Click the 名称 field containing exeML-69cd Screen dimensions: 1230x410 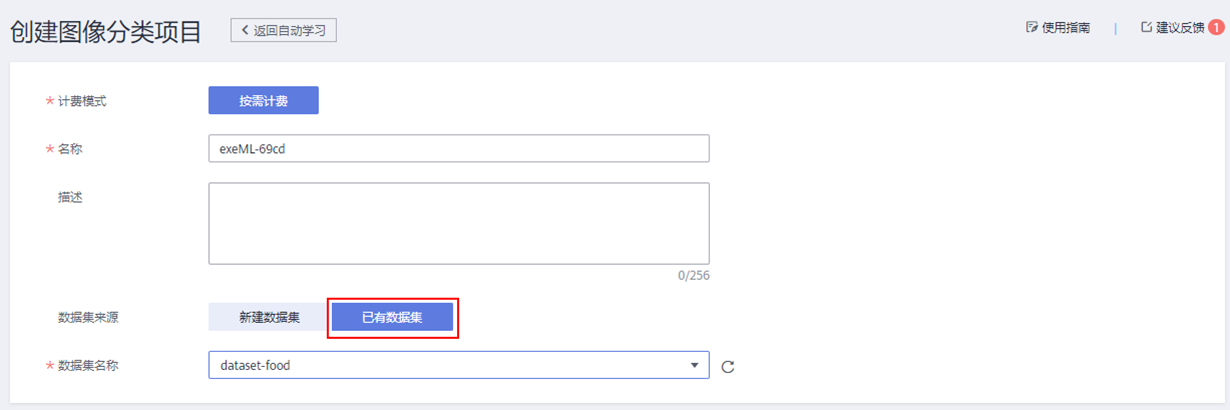(x=458, y=148)
